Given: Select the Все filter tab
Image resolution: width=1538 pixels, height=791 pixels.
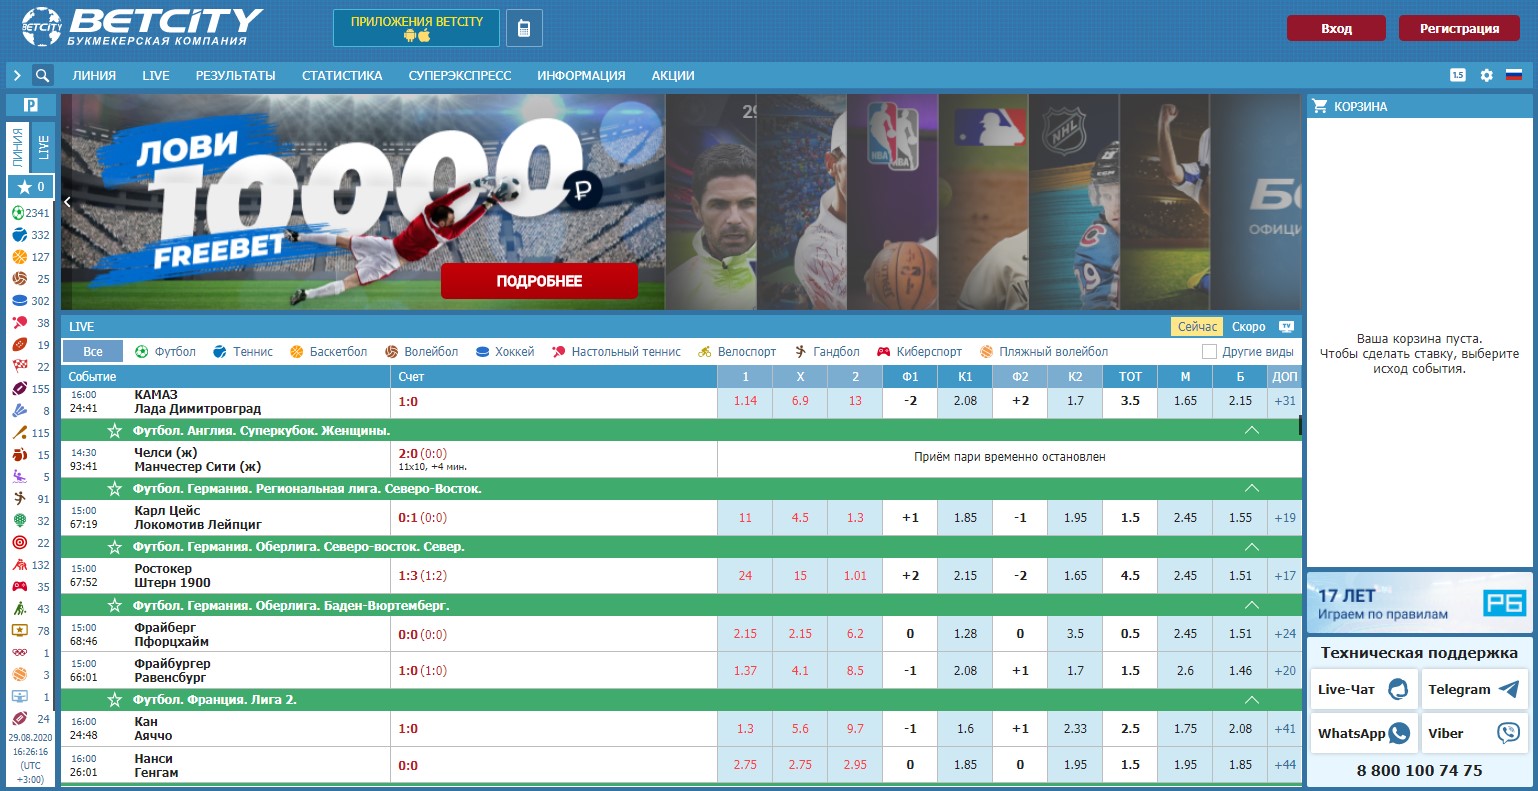Looking at the screenshot, I should click(x=93, y=352).
